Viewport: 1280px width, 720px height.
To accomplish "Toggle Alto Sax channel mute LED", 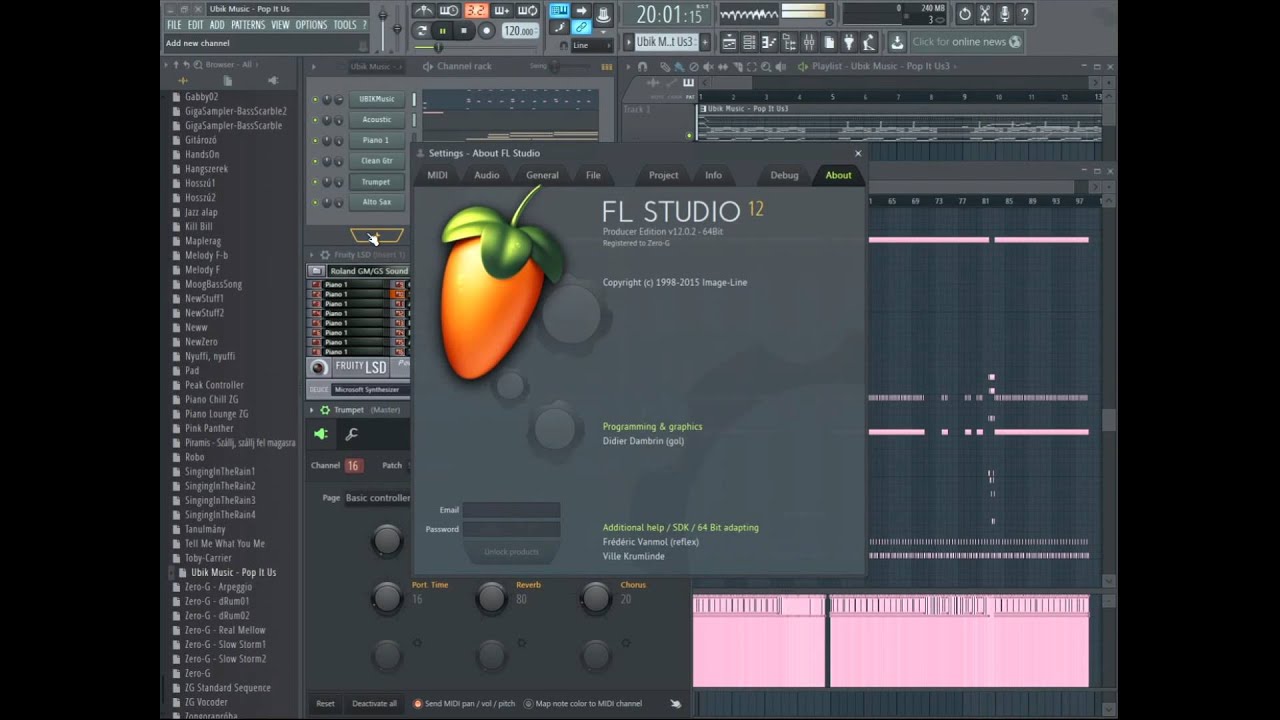I will point(315,202).
